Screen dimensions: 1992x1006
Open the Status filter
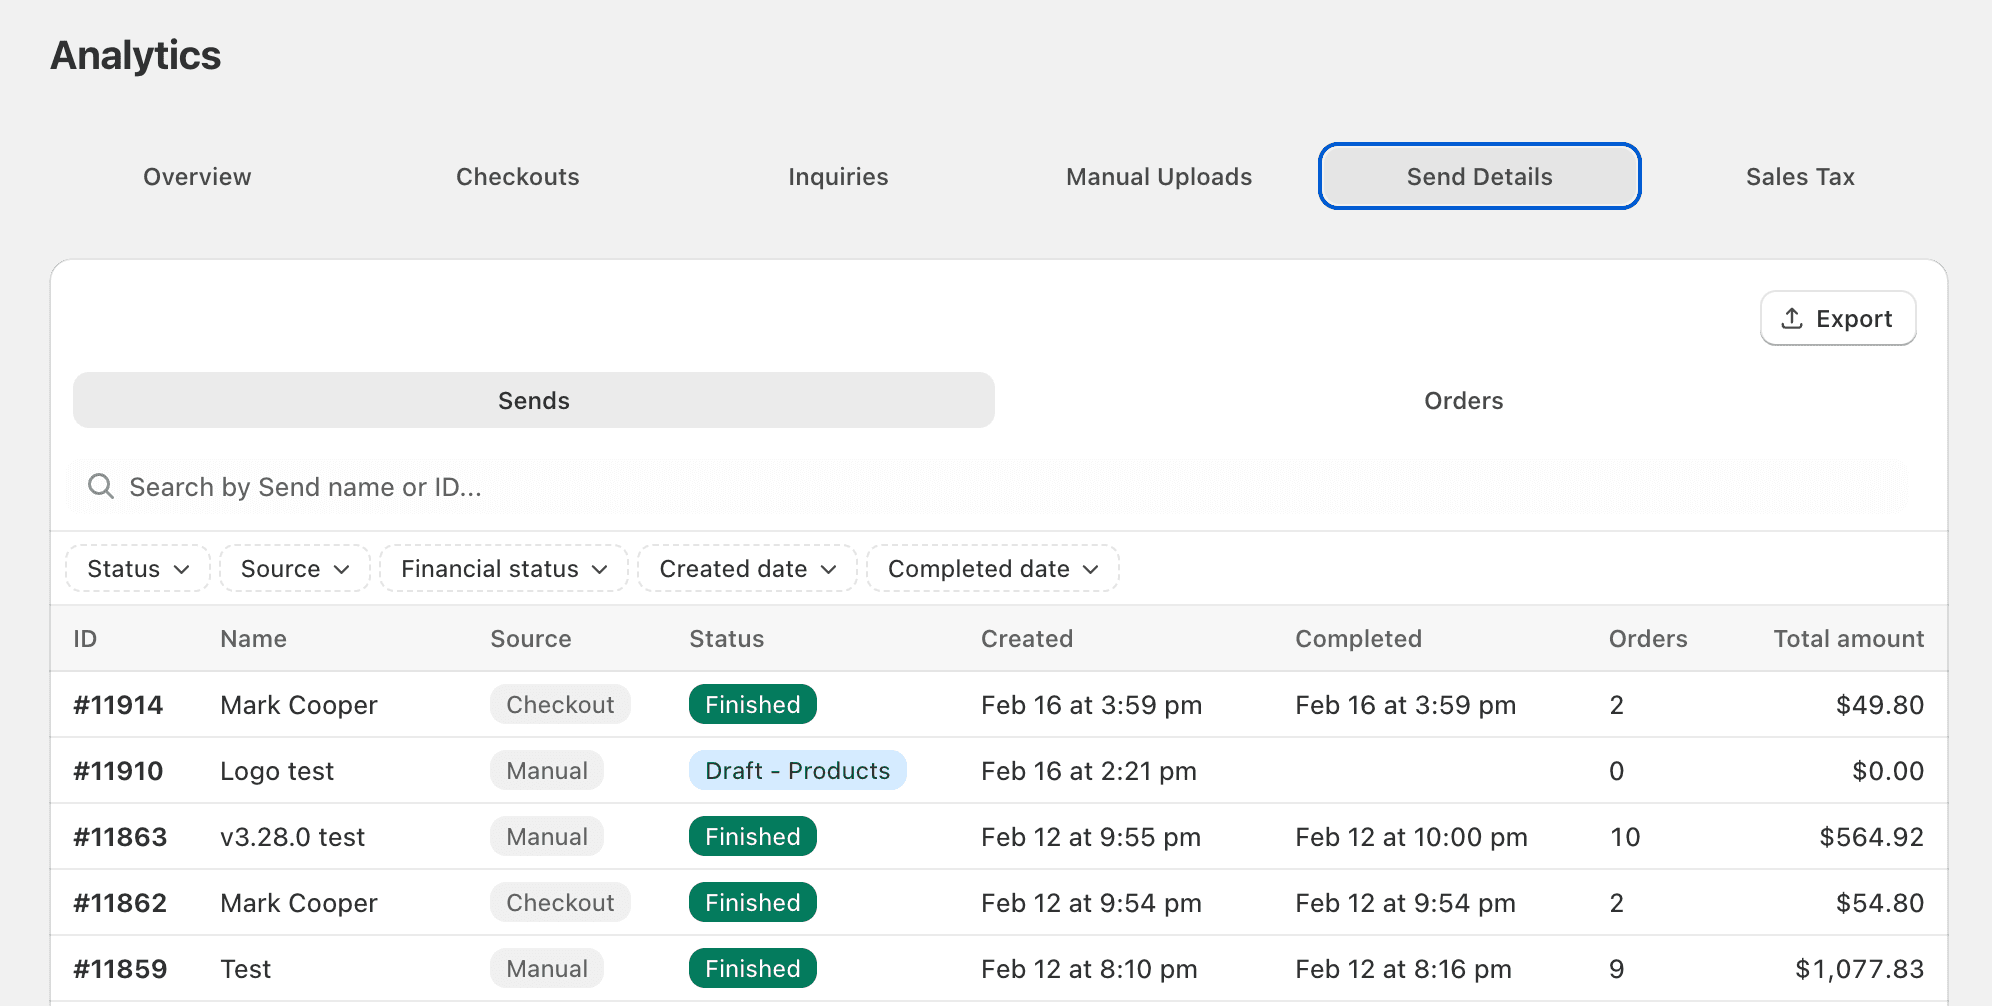[137, 568]
